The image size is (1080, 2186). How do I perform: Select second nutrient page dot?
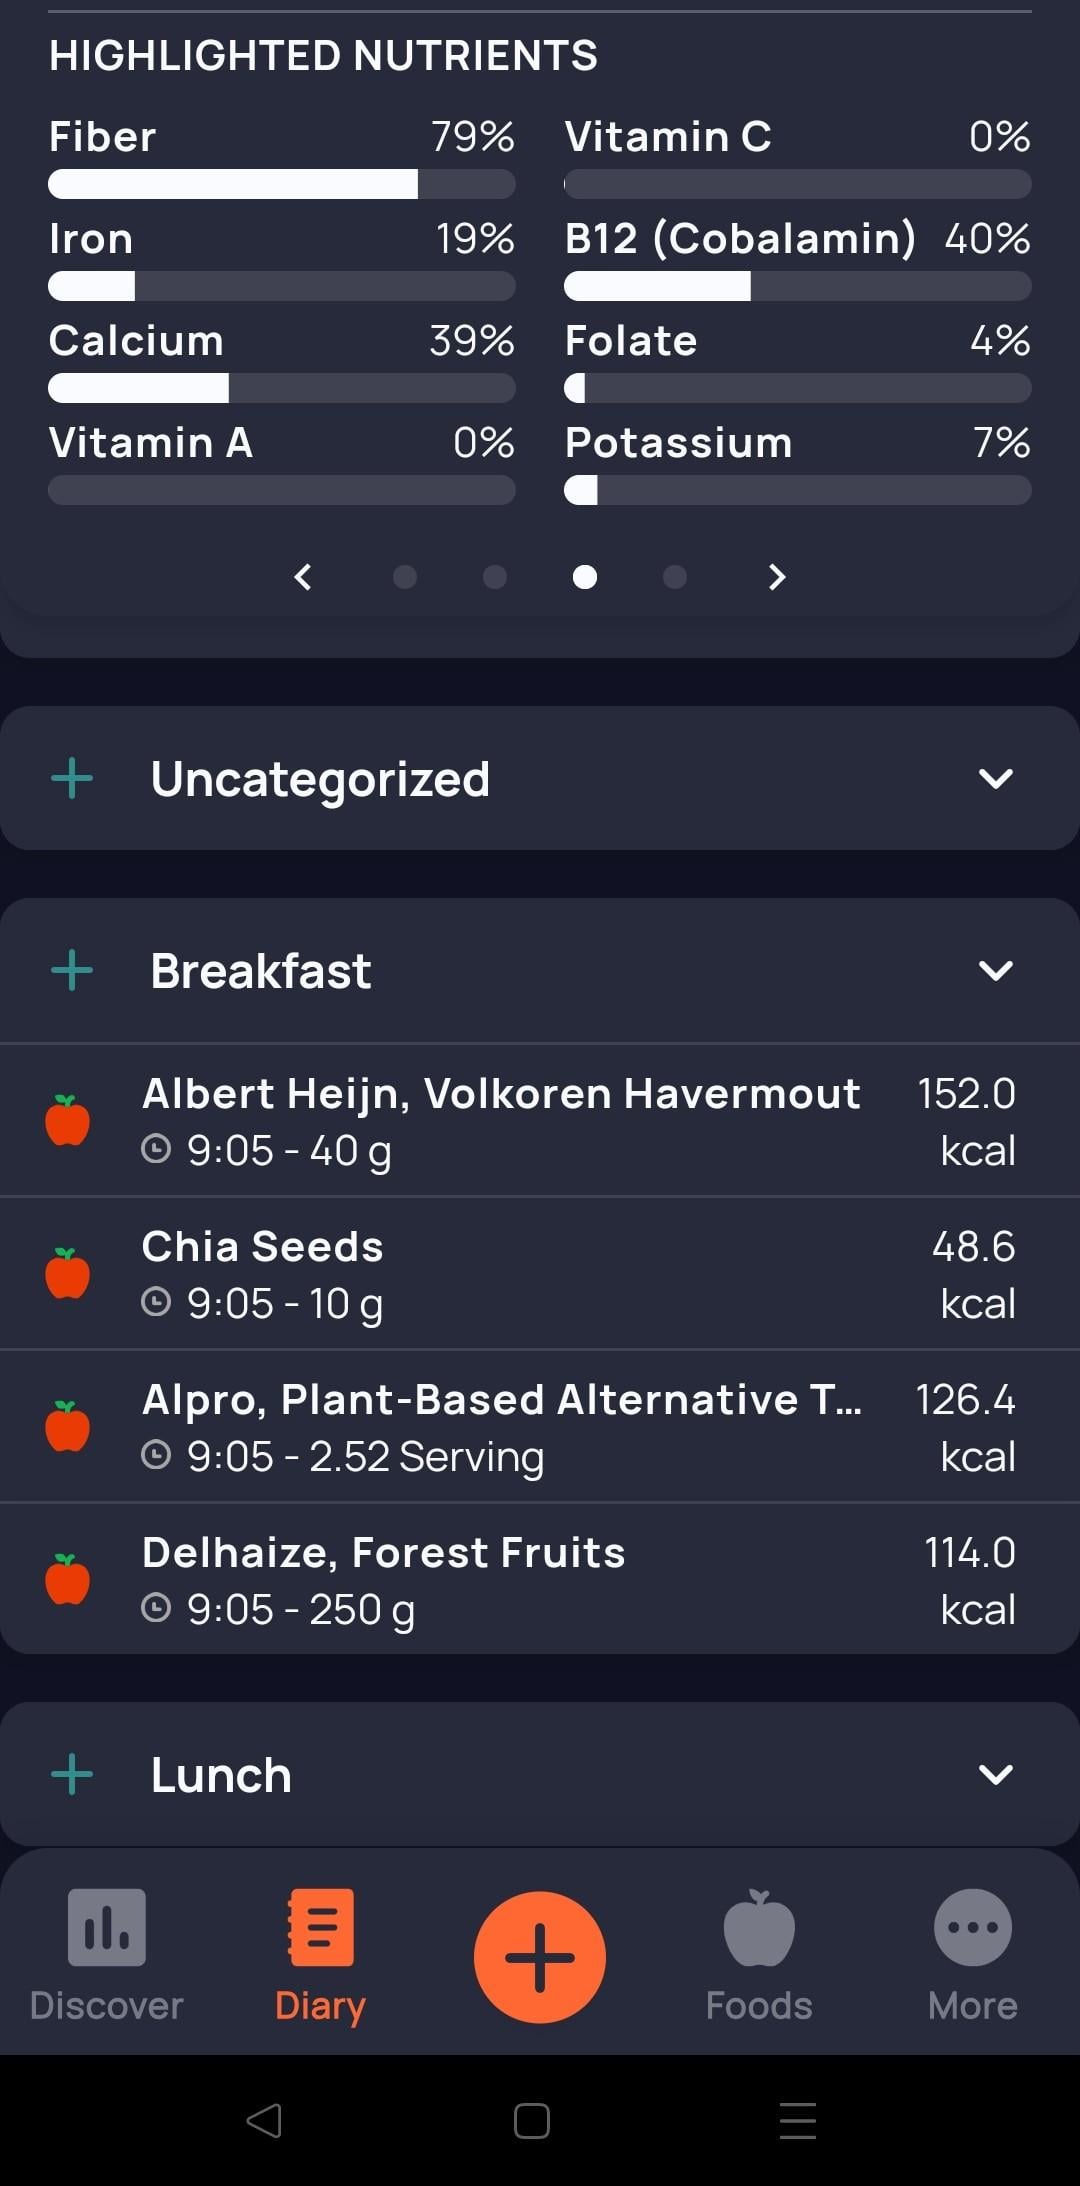(495, 577)
